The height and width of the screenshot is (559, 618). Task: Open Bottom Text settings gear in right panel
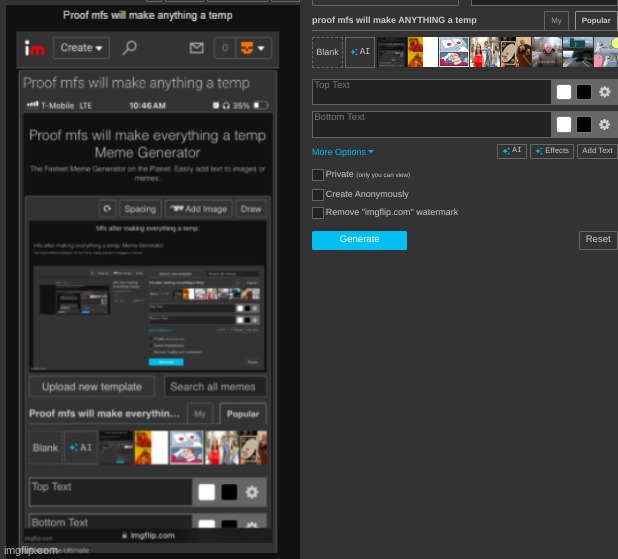click(x=604, y=125)
